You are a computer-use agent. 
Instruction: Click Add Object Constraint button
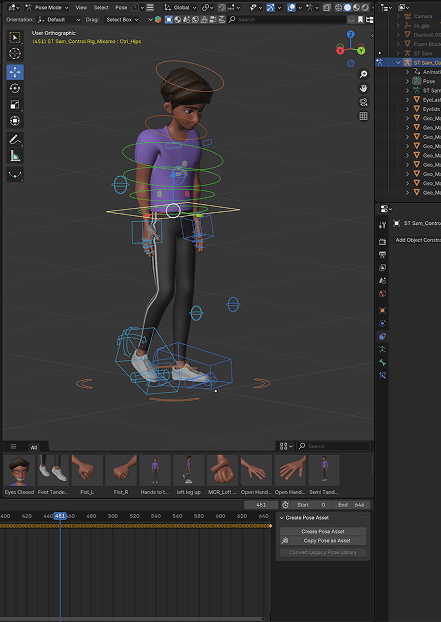(x=417, y=240)
